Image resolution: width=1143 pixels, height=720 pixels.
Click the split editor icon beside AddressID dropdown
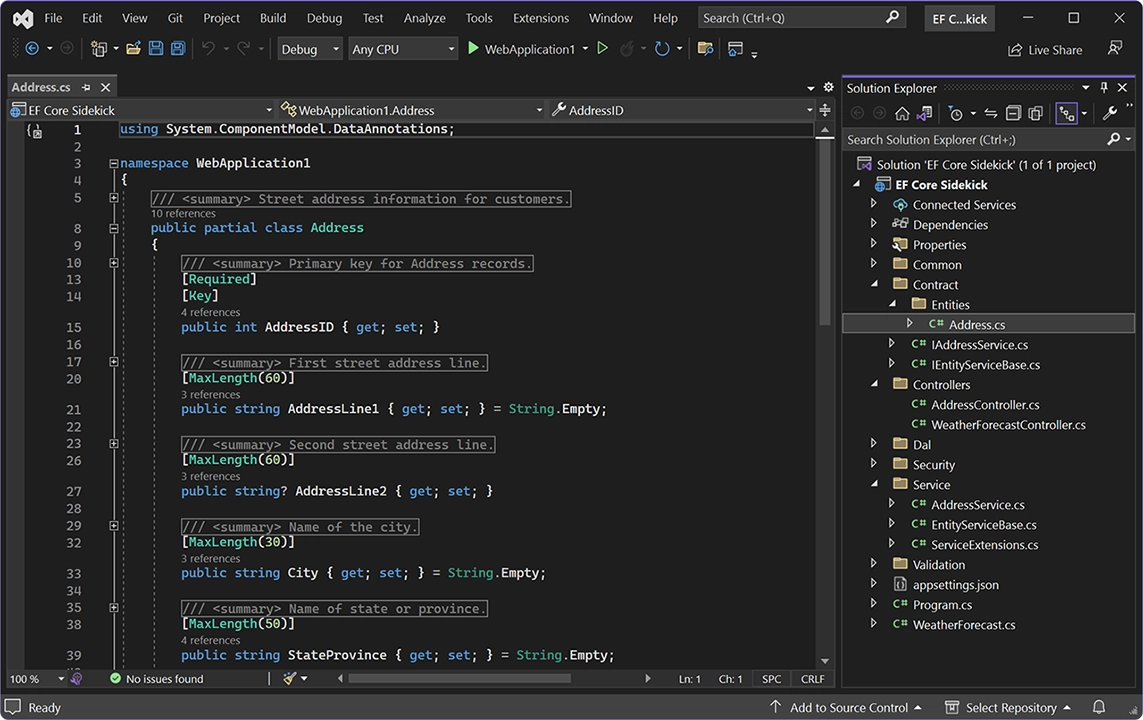point(825,110)
